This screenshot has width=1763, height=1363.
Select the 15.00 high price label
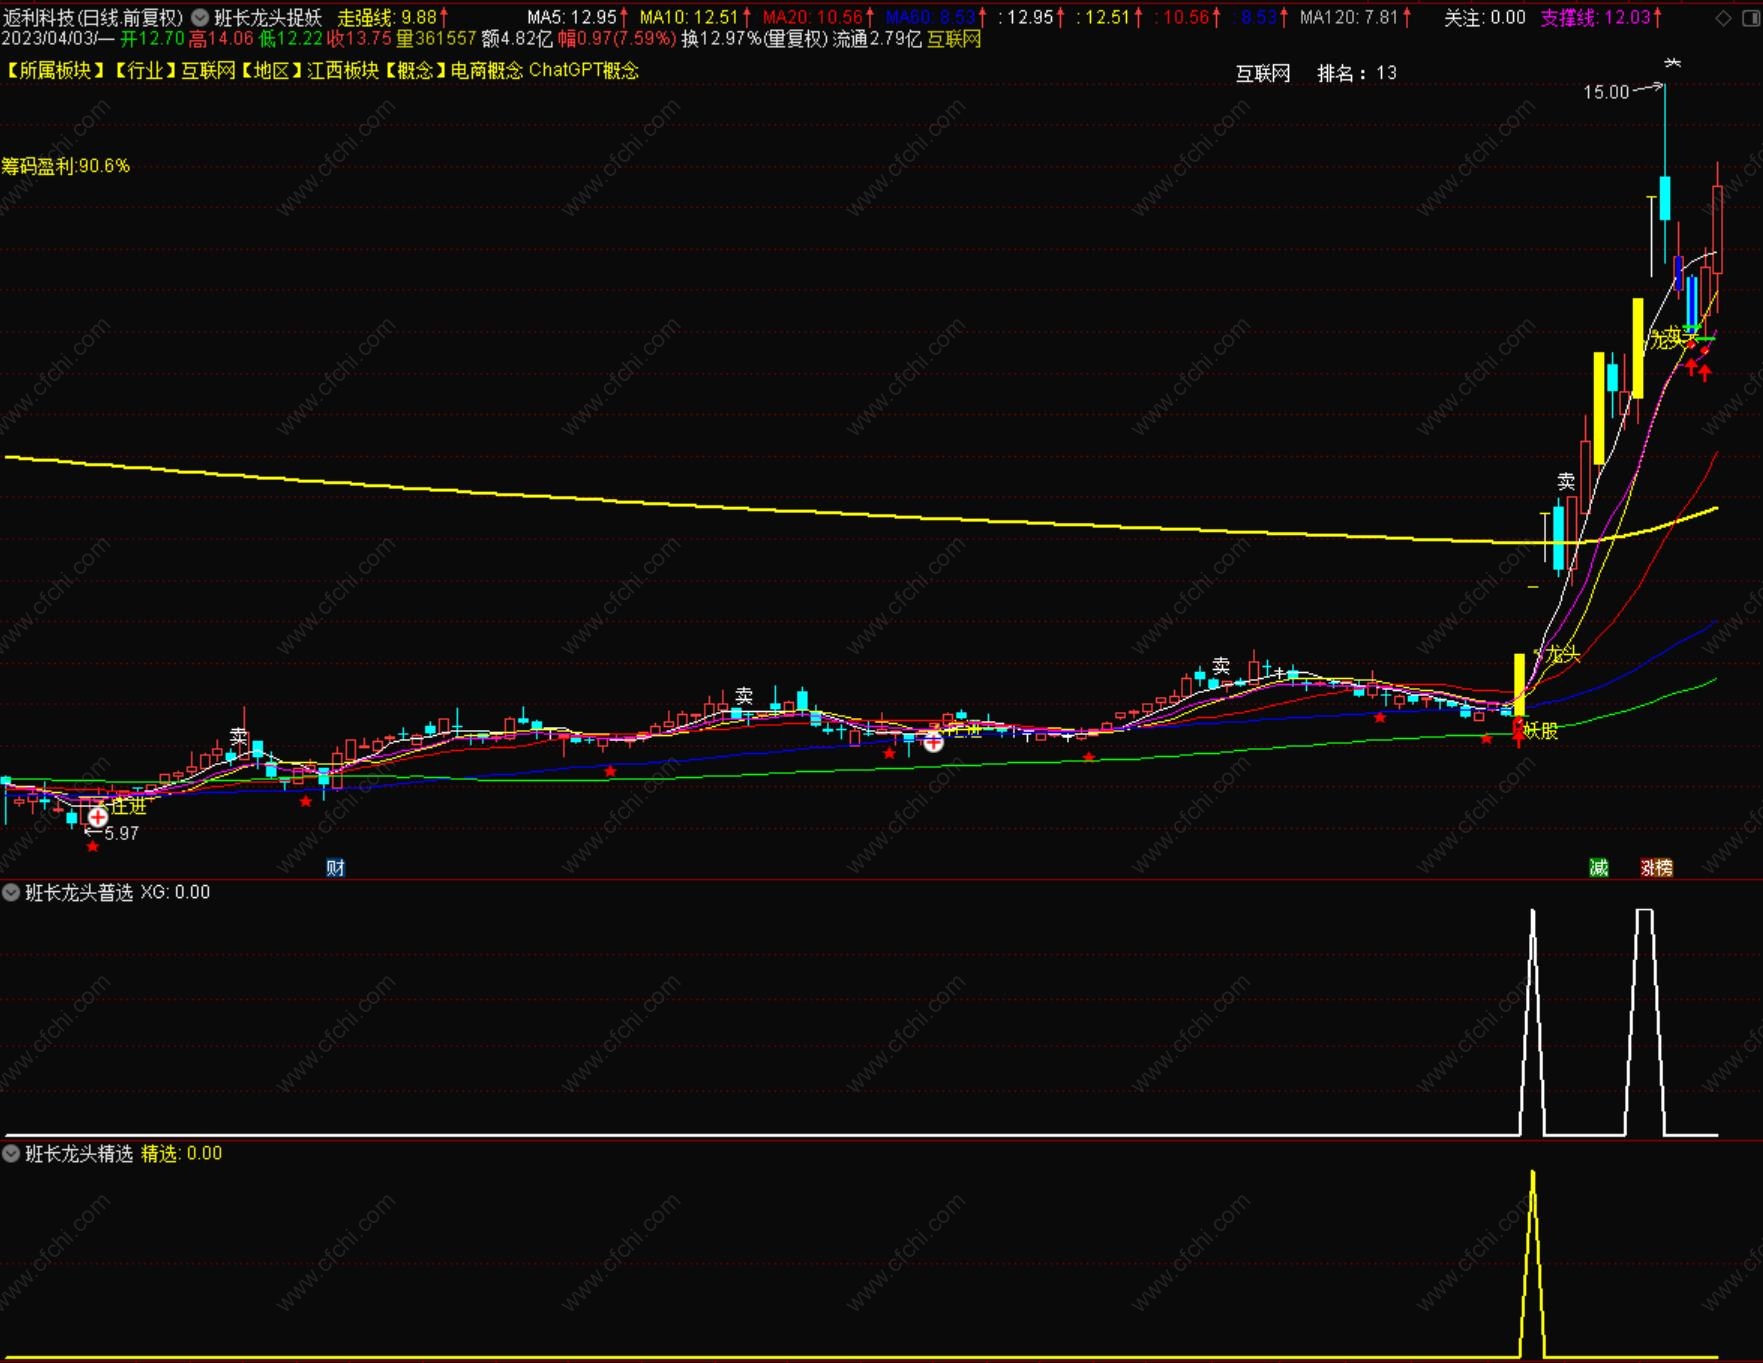pos(1606,92)
